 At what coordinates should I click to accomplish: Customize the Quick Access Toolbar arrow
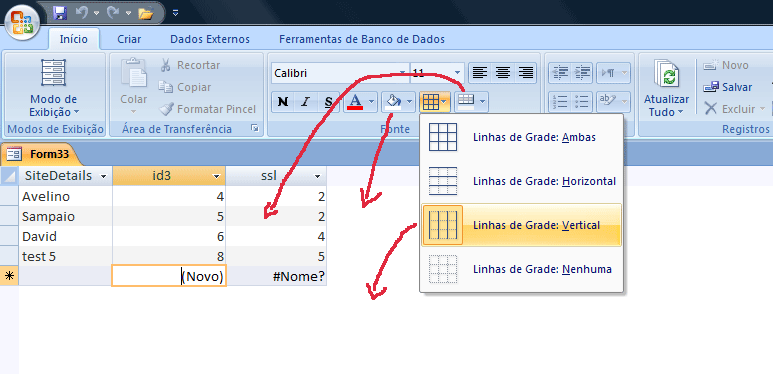(x=176, y=13)
